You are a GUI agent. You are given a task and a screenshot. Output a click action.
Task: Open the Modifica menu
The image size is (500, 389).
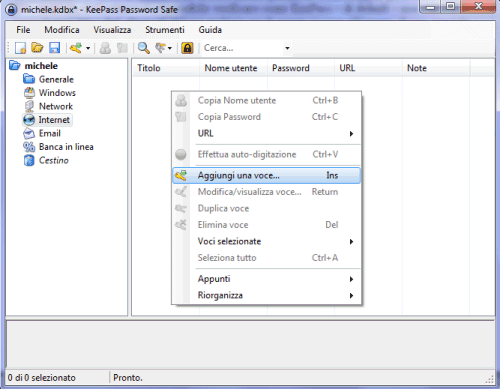[62, 30]
